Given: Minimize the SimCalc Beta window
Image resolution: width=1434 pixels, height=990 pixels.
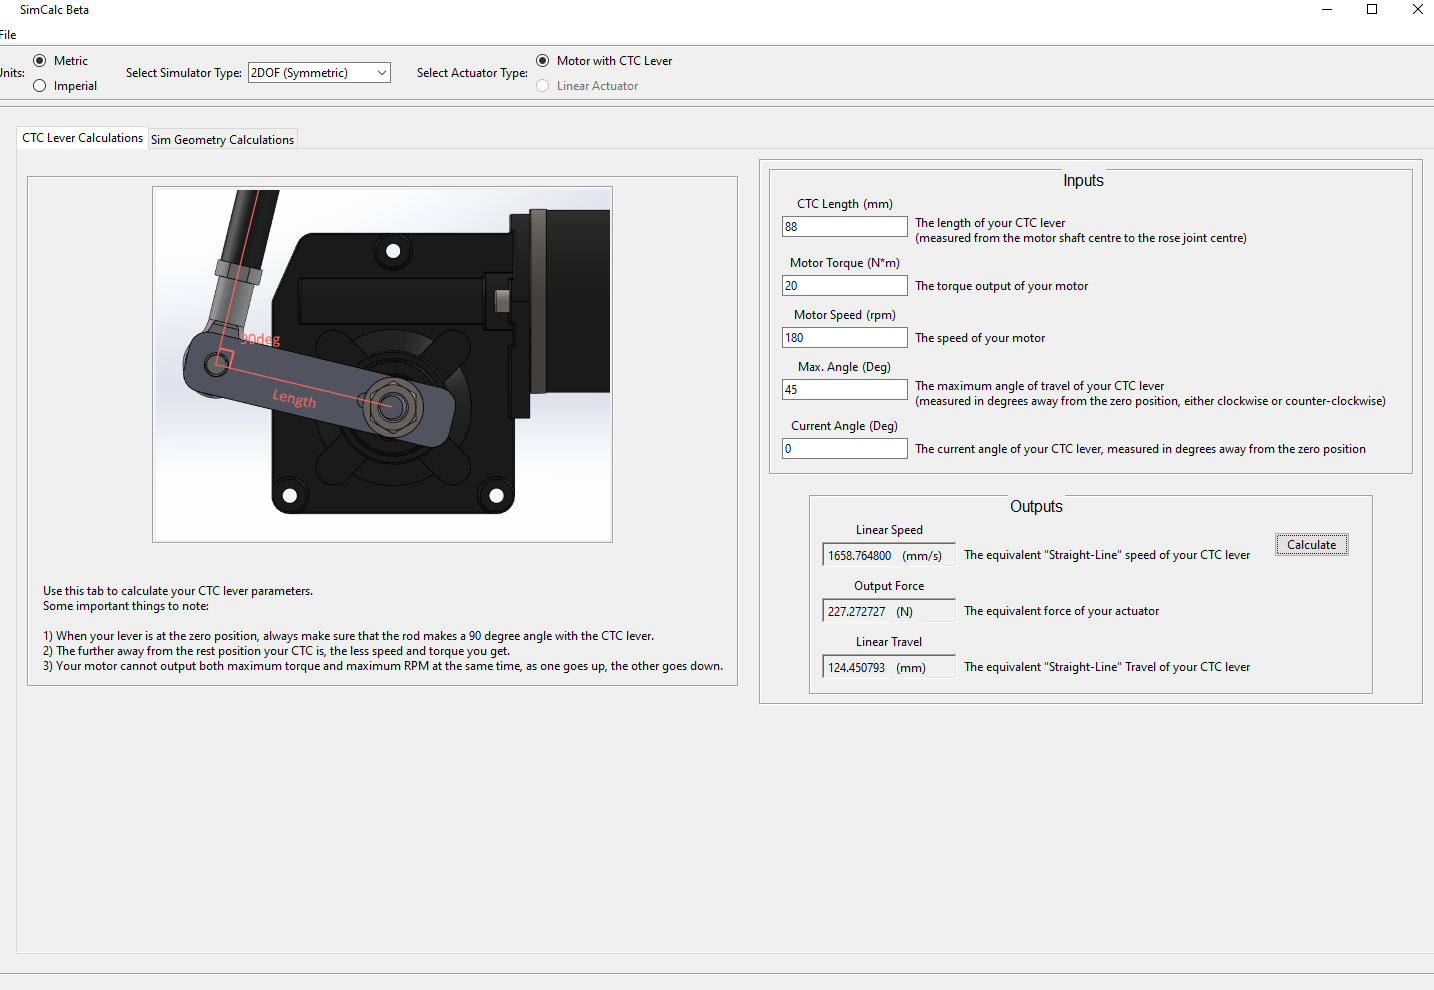Looking at the screenshot, I should pyautogui.click(x=1327, y=10).
